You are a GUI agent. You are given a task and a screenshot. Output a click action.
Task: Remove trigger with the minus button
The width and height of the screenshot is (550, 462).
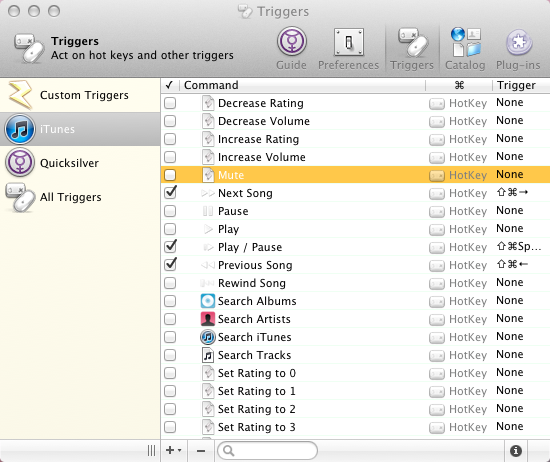(201, 450)
